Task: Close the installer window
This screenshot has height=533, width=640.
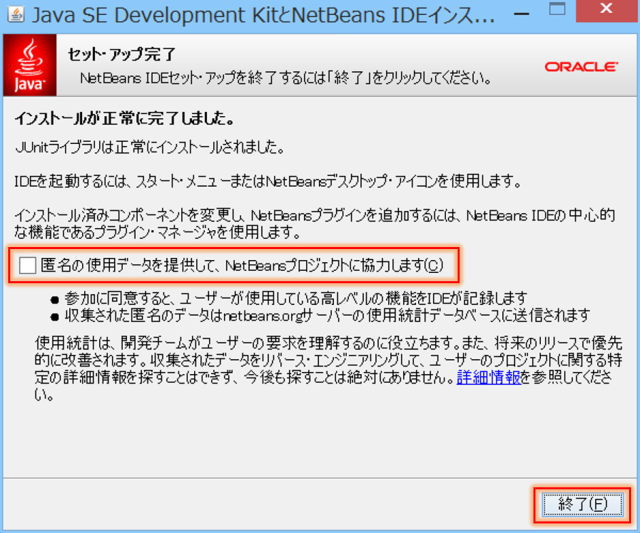Action: click(x=607, y=9)
